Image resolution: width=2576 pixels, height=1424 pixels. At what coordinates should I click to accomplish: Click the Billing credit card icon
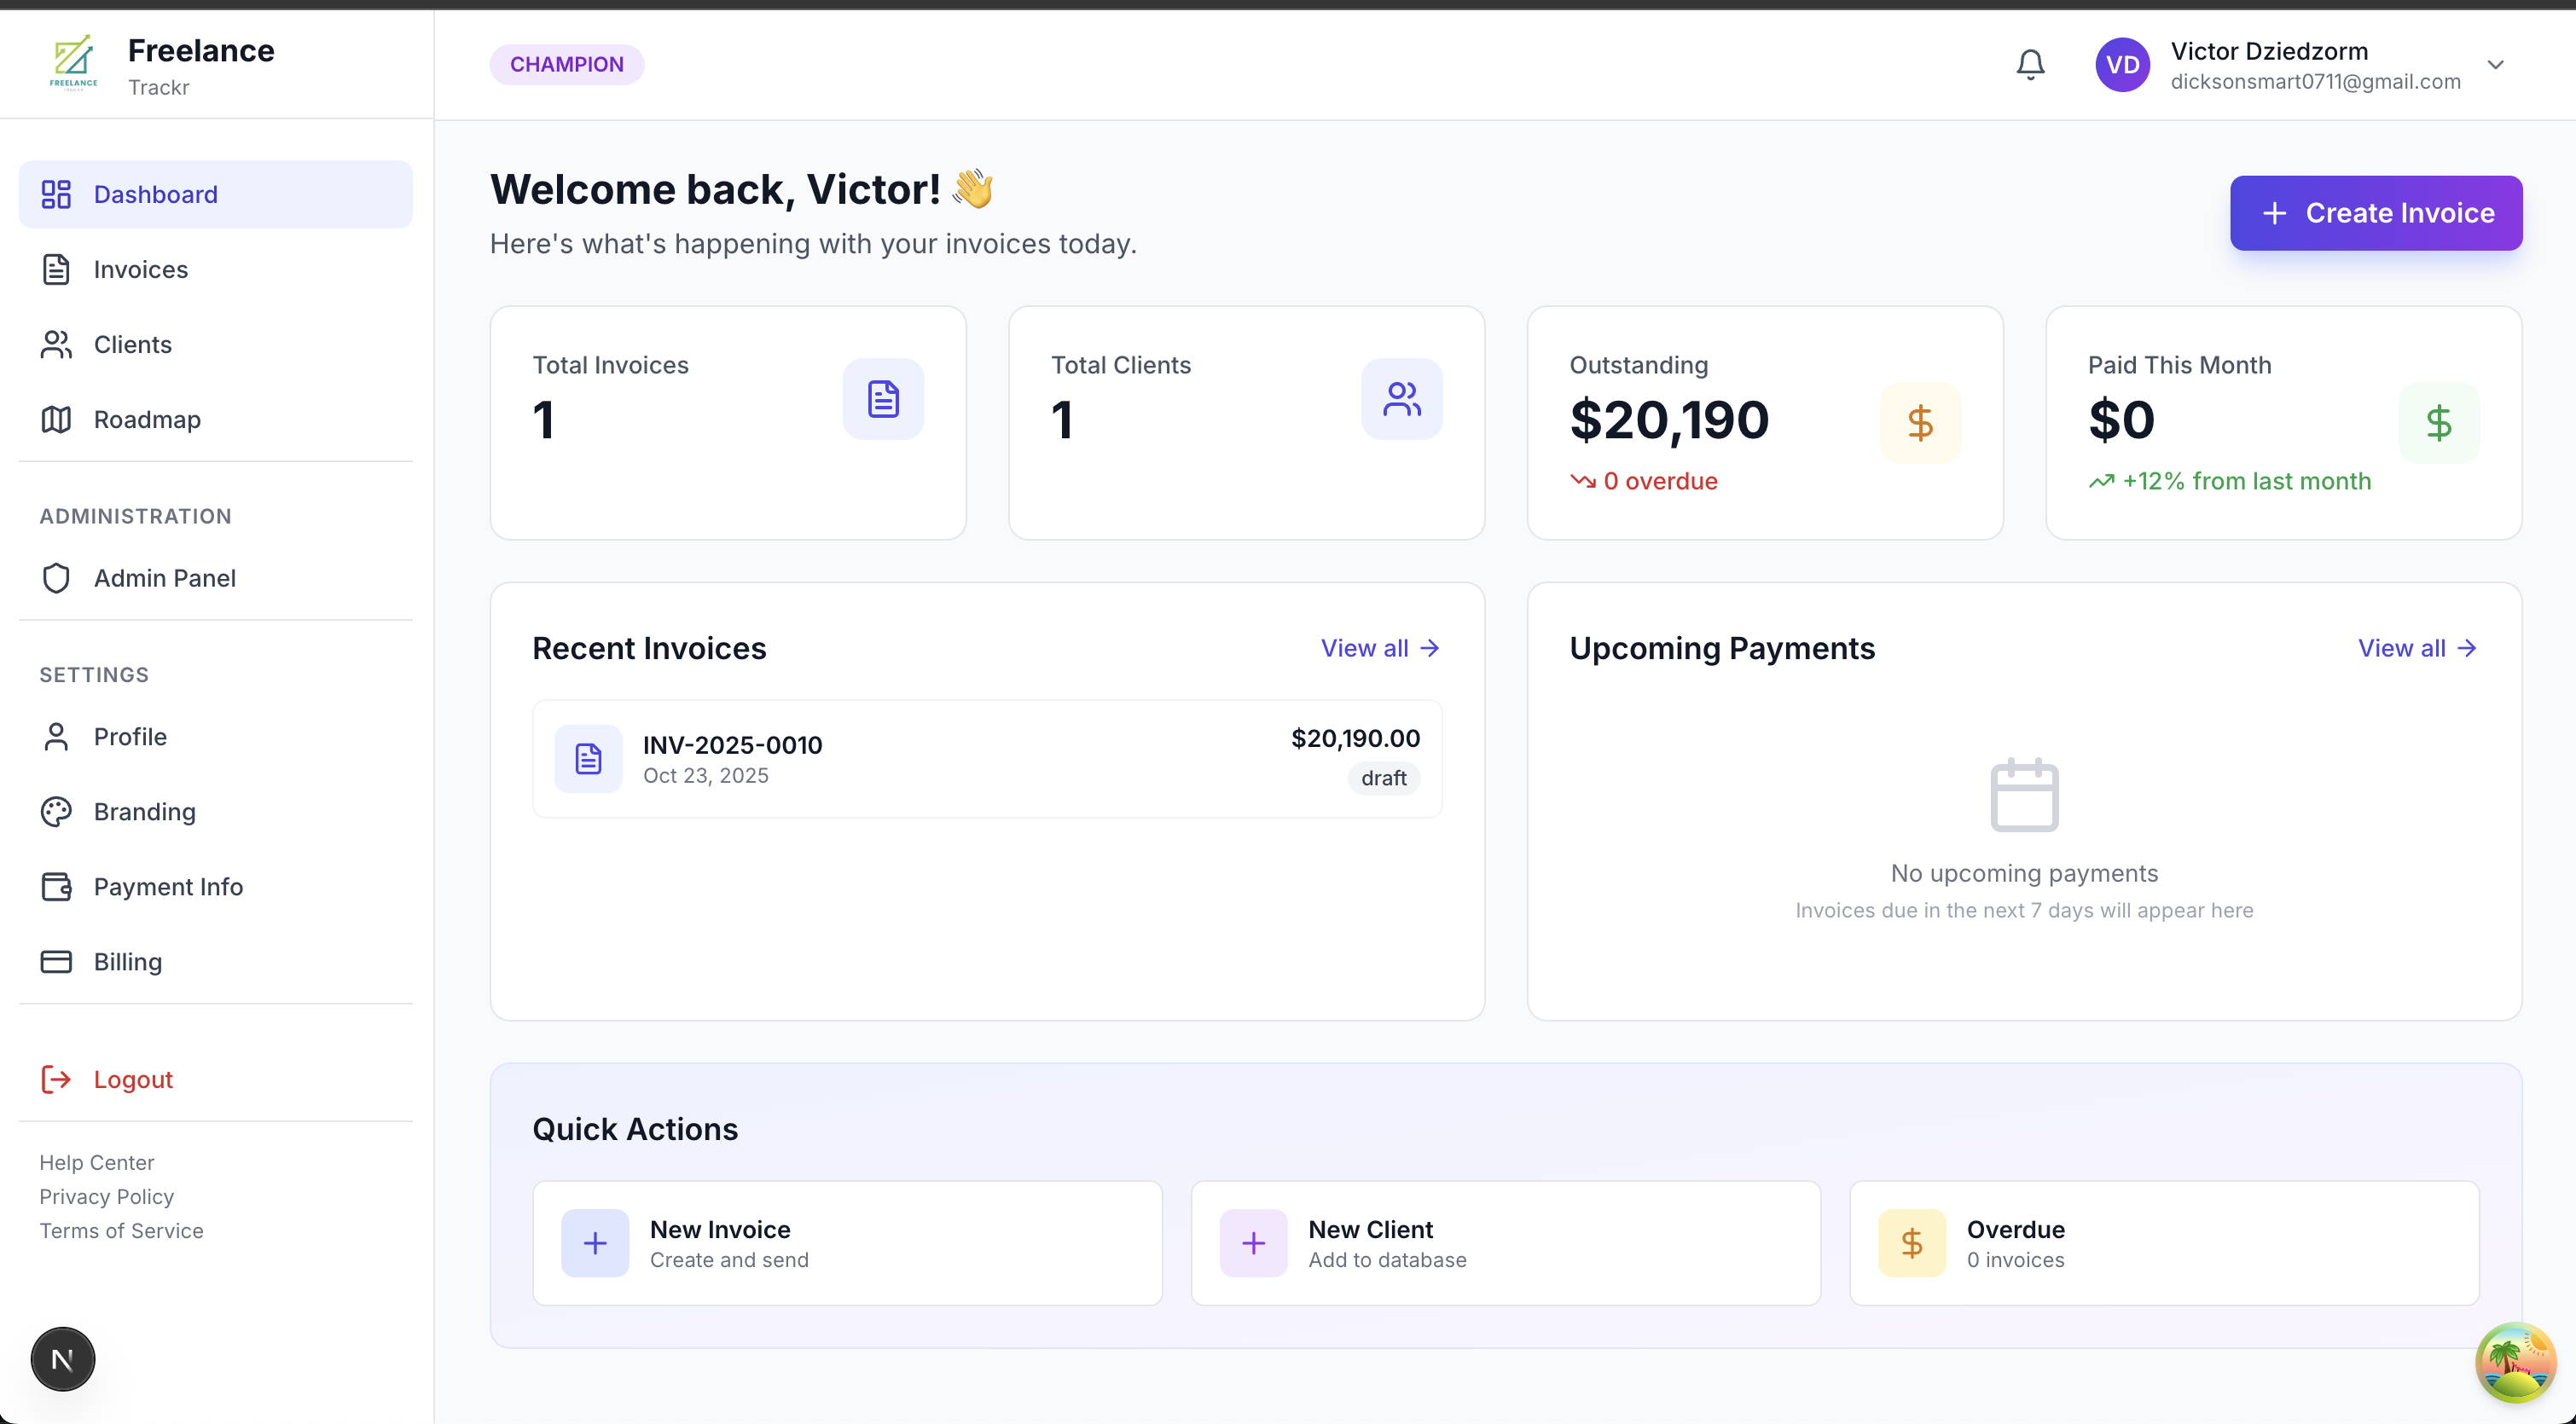tap(56, 961)
